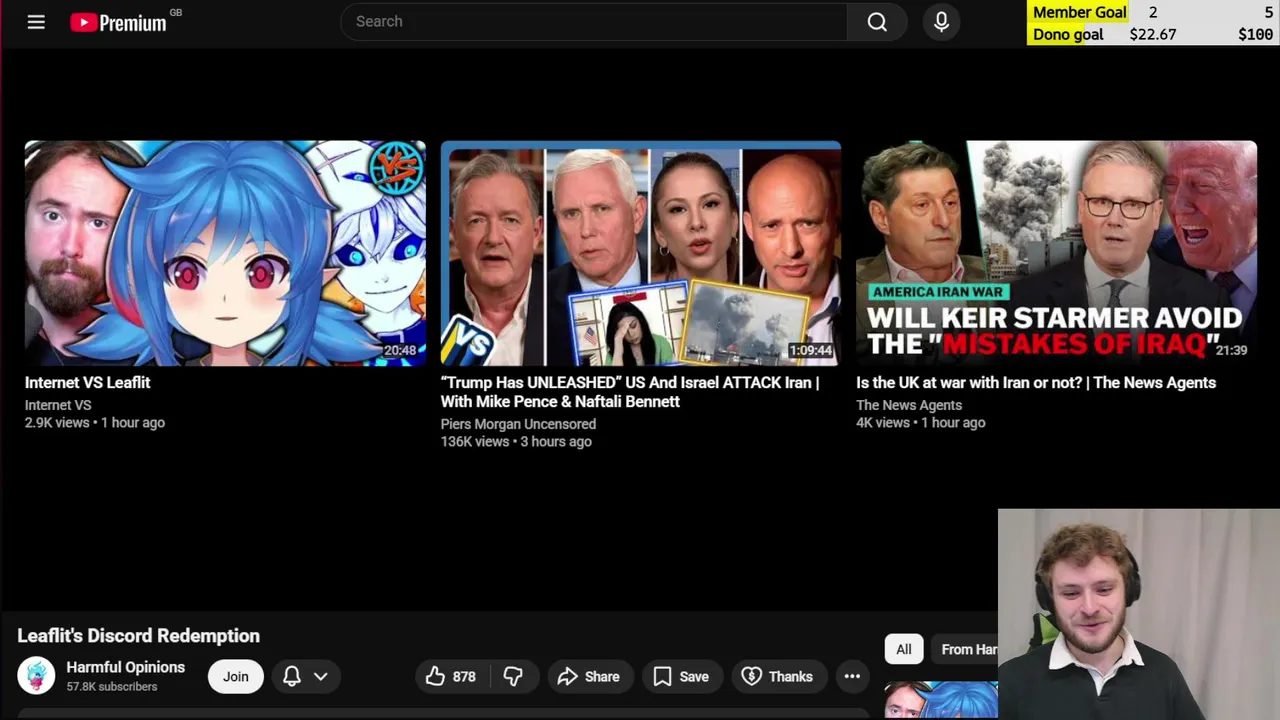Dislike the video thumbs down
Image resolution: width=1280 pixels, height=720 pixels.
[513, 677]
